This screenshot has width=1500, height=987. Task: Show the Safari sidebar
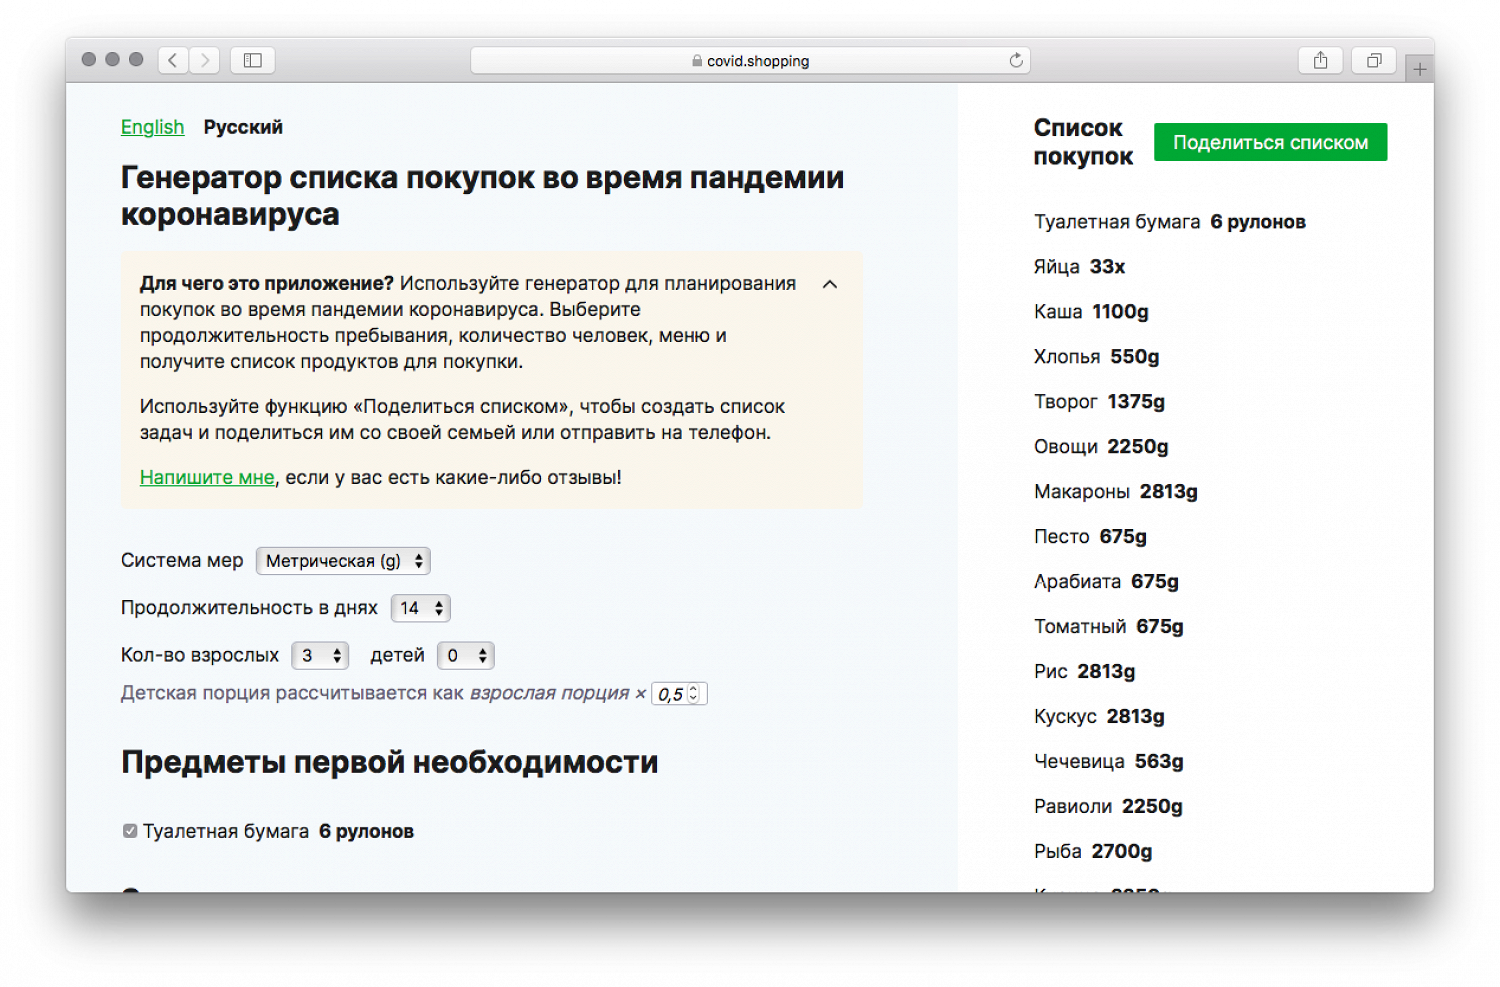tap(253, 60)
